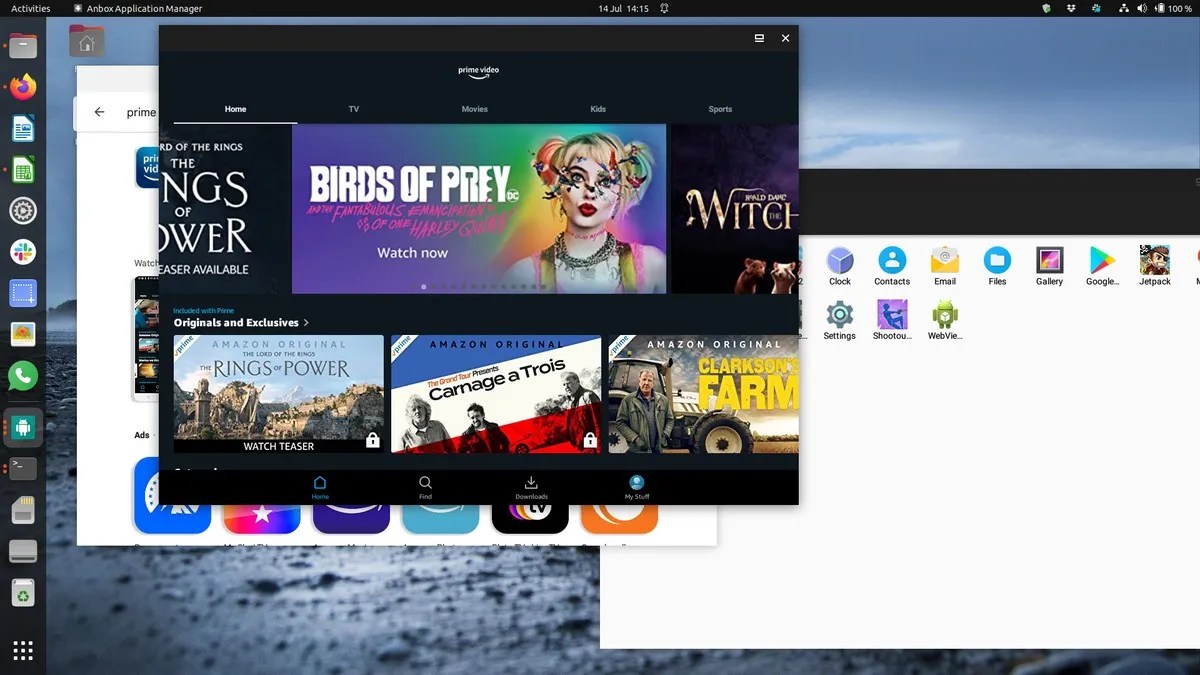Screen dimensions: 1200x675
Task: Open the Jetpack Joyride game icon
Action: click(x=1154, y=260)
